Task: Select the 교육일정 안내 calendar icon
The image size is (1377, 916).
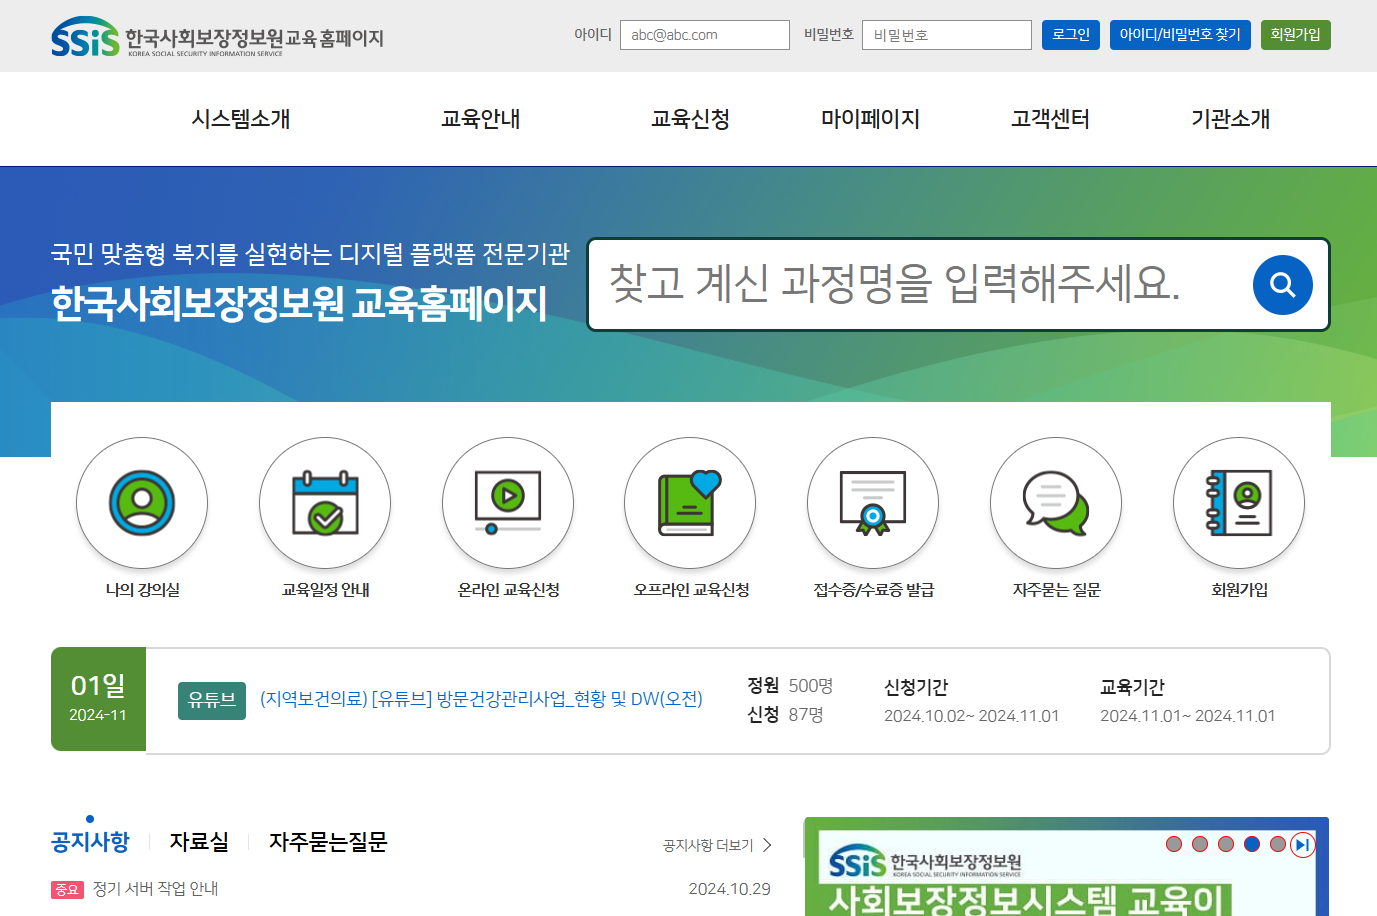Action: 325,503
